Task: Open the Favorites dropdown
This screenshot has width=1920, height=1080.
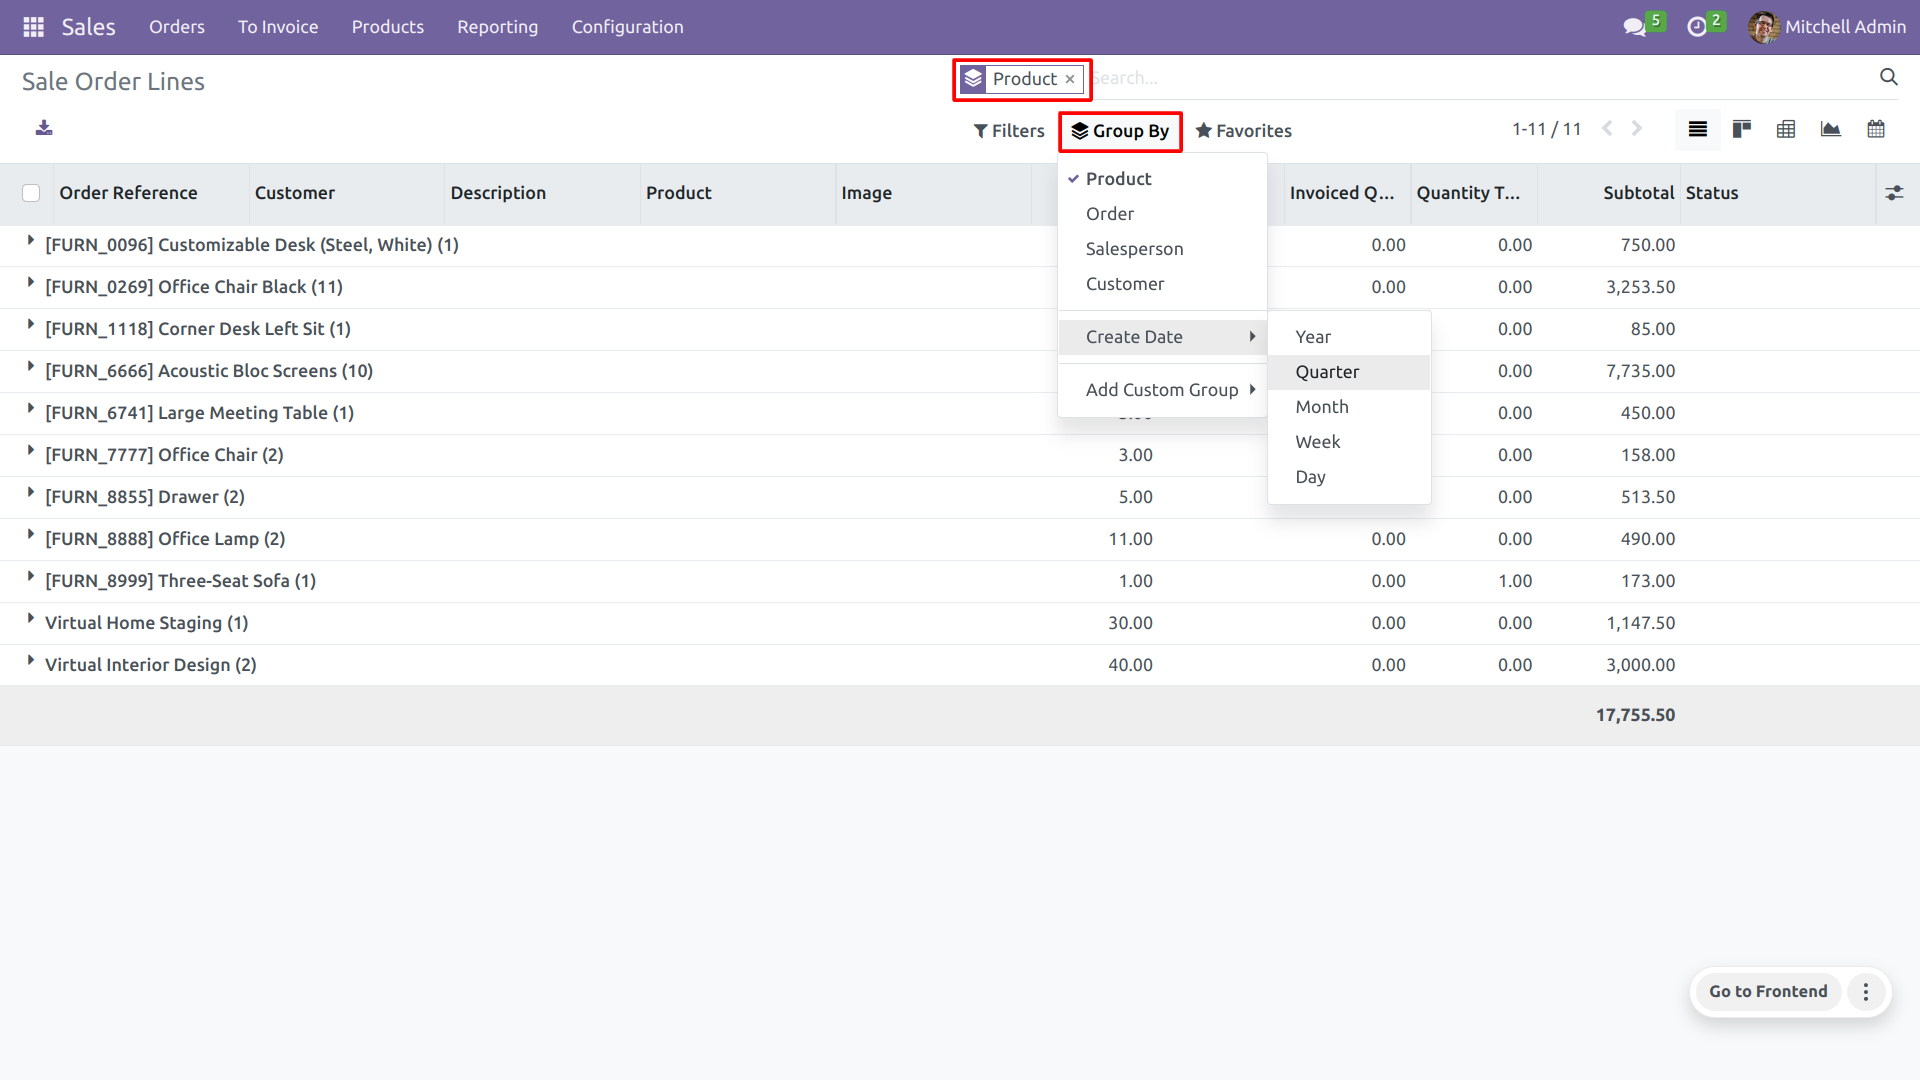Action: click(1244, 131)
